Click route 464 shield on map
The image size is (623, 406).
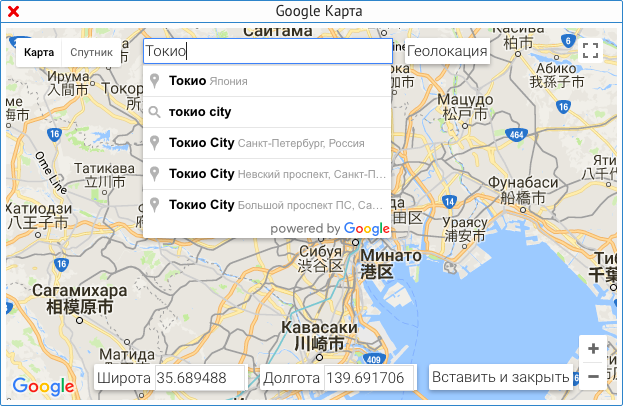(516, 135)
